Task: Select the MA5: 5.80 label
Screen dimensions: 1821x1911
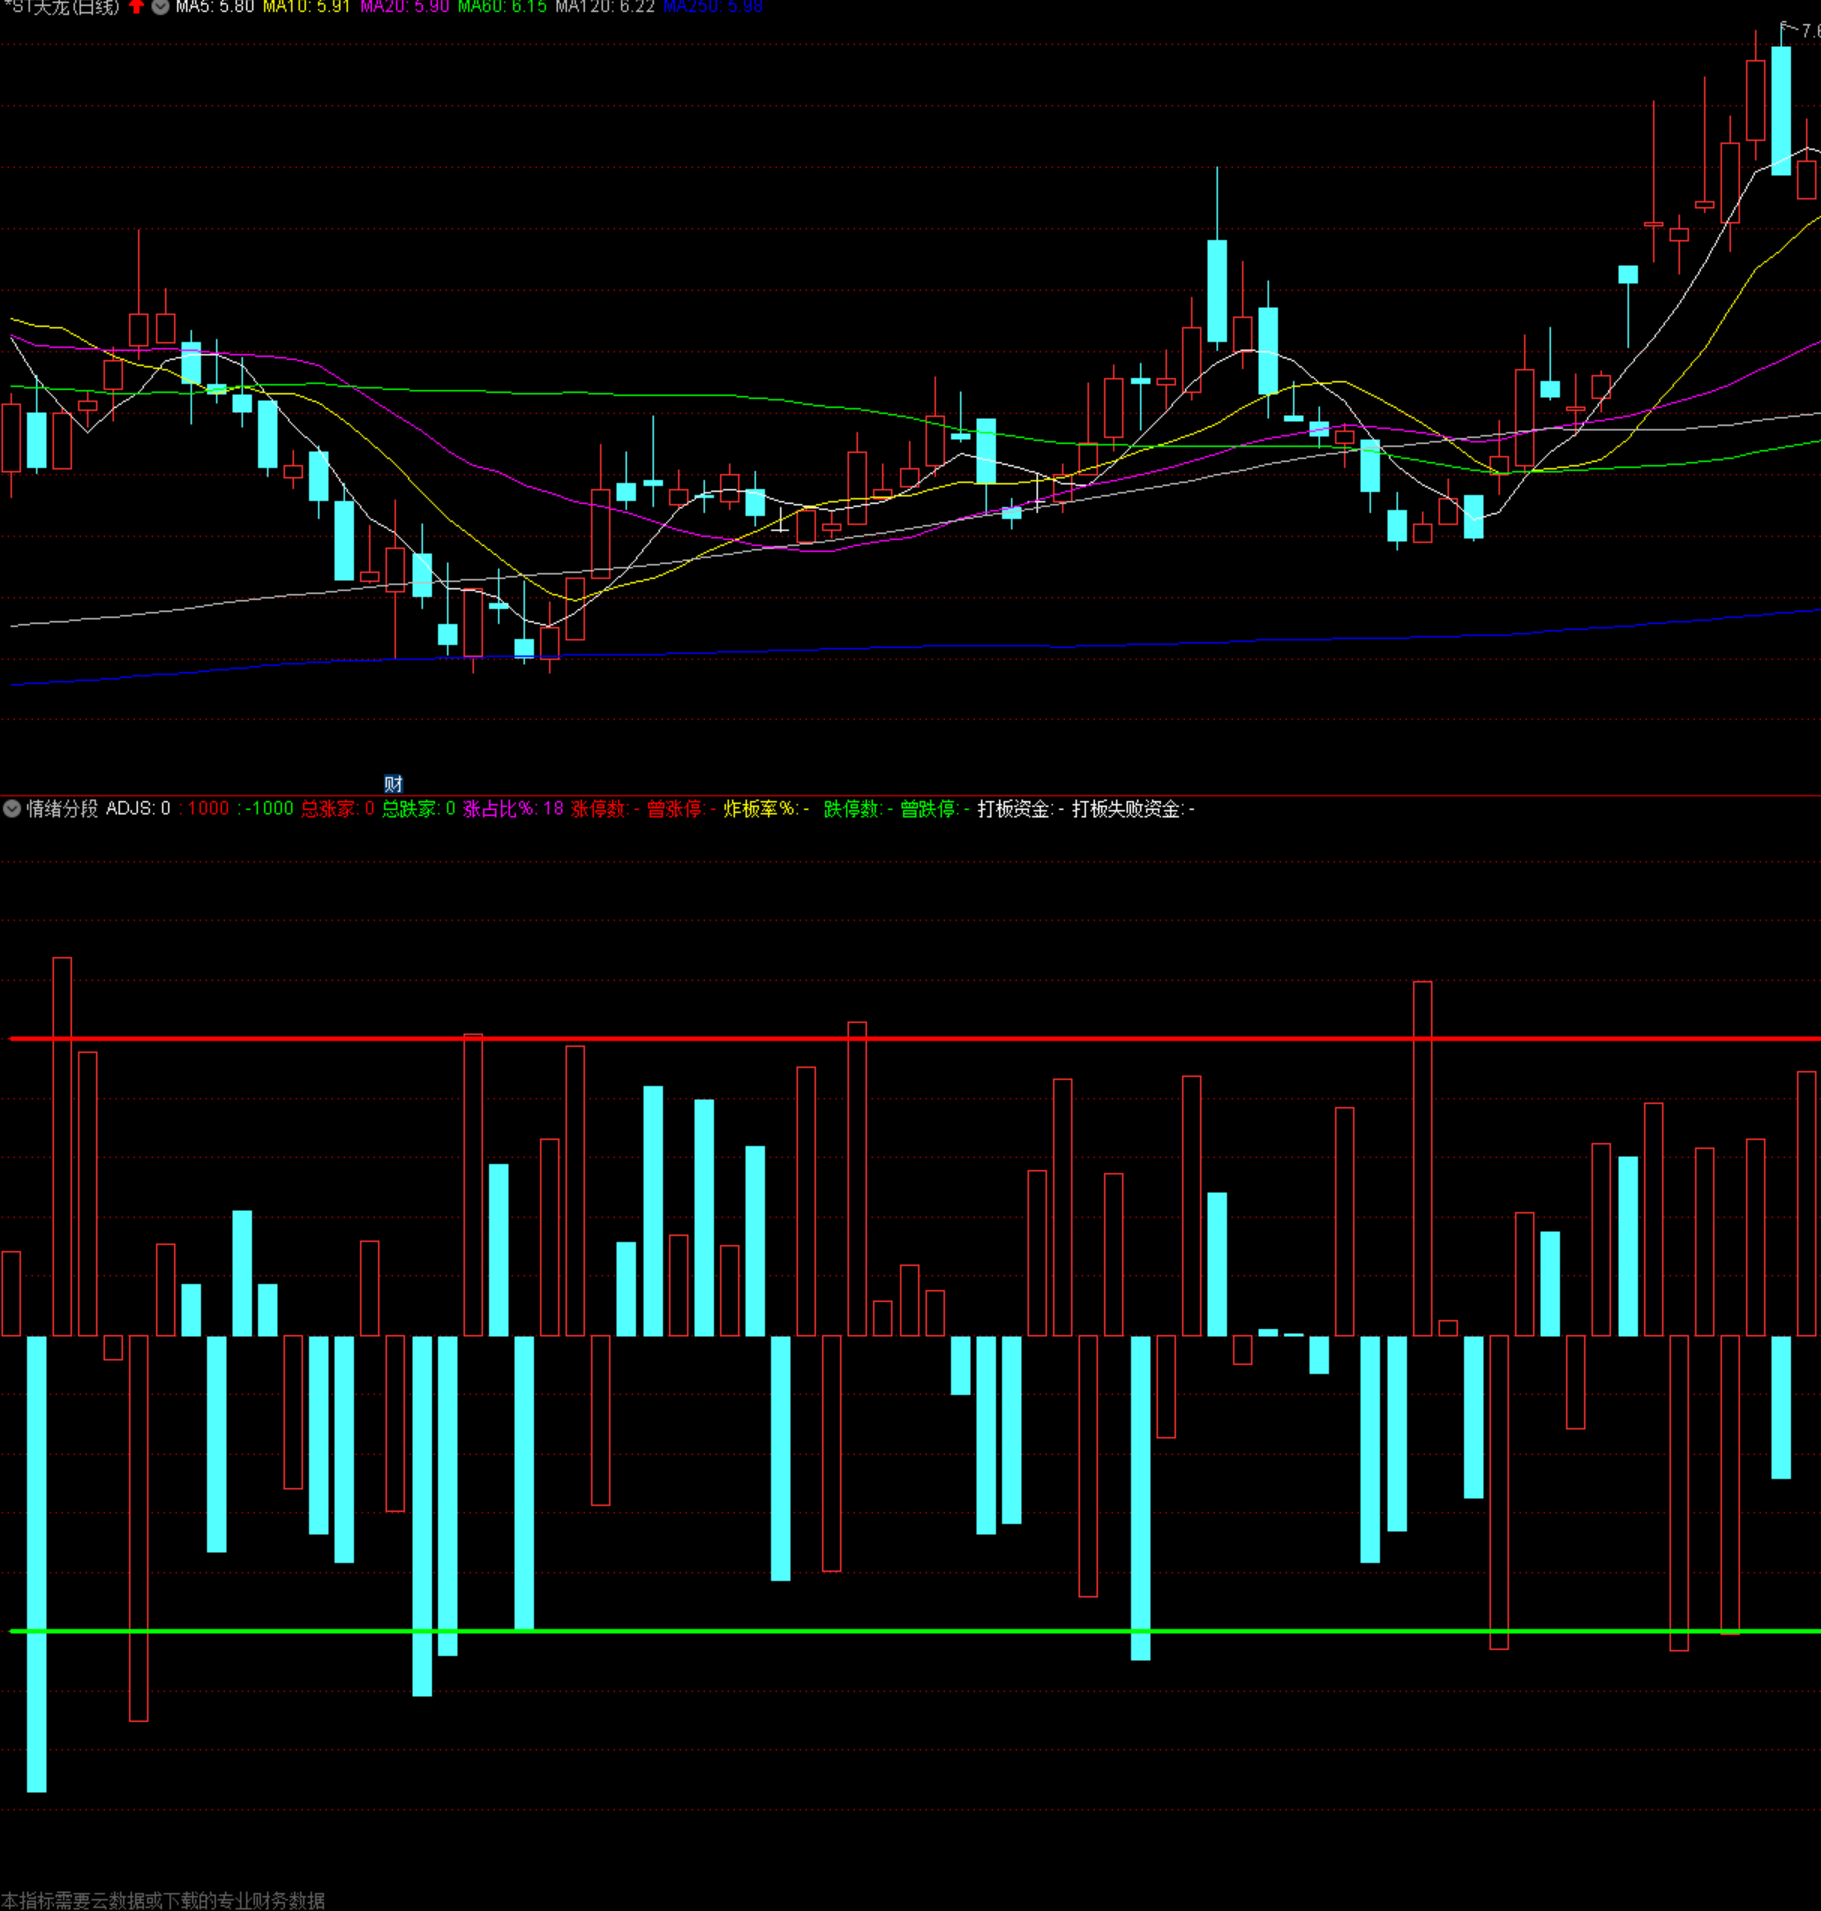Action: pos(214,6)
